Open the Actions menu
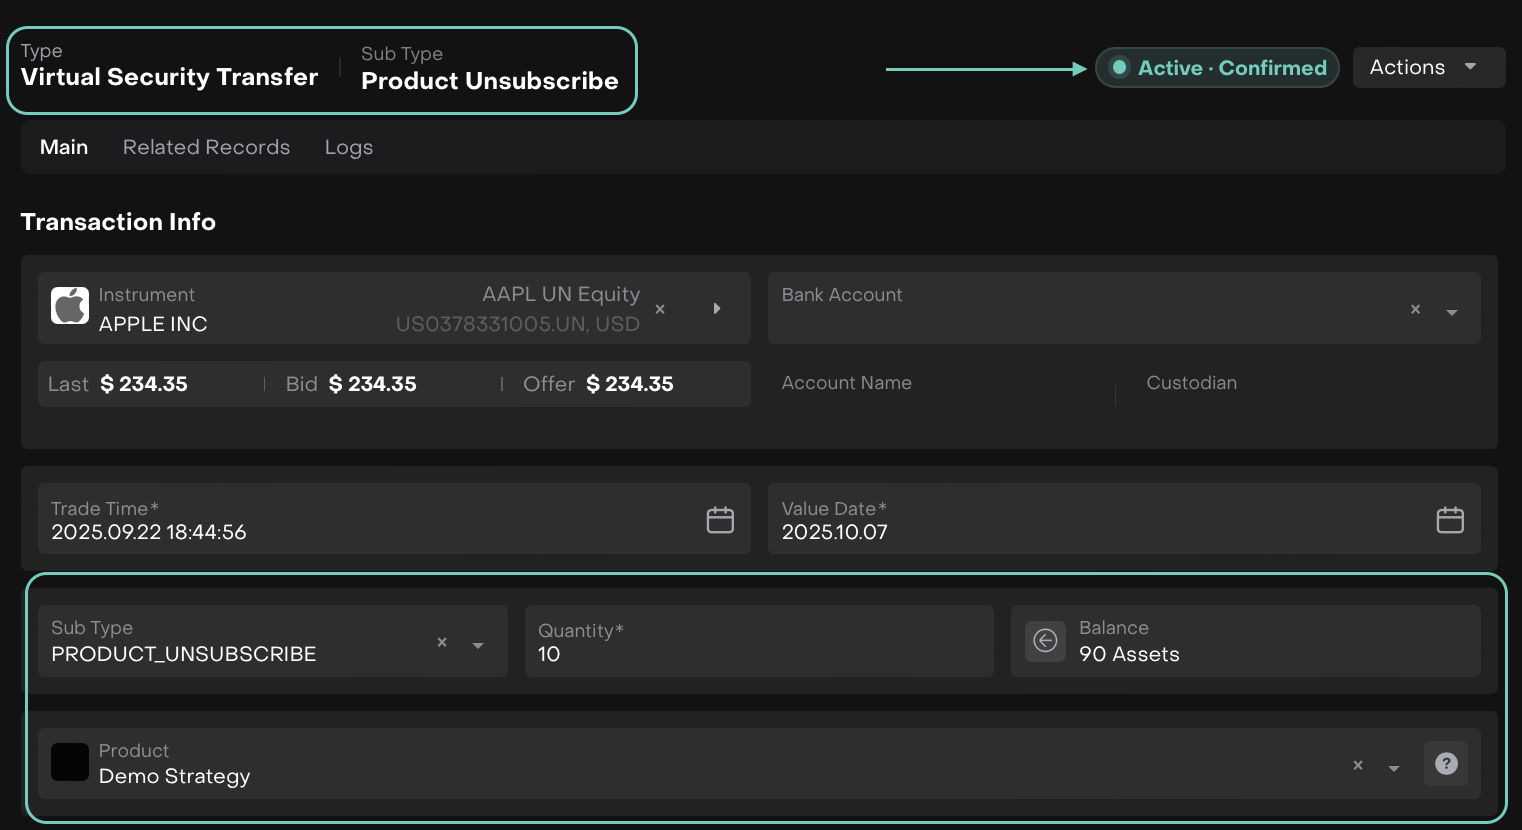The image size is (1522, 830). (1428, 68)
